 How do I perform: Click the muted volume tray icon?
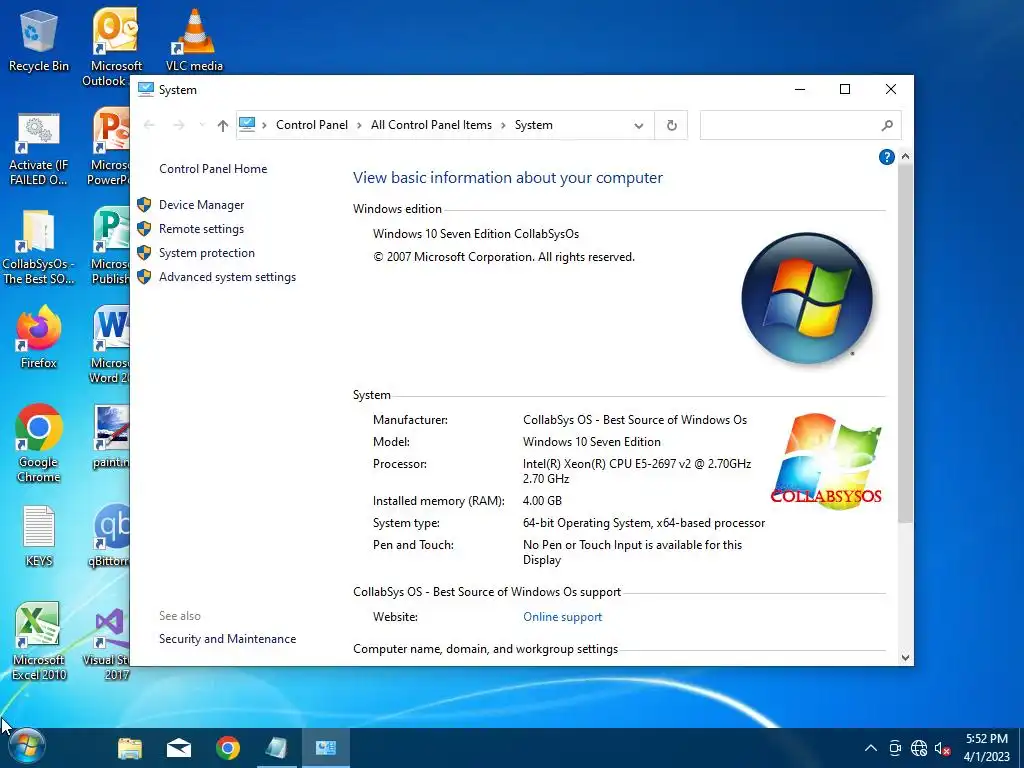(x=942, y=748)
